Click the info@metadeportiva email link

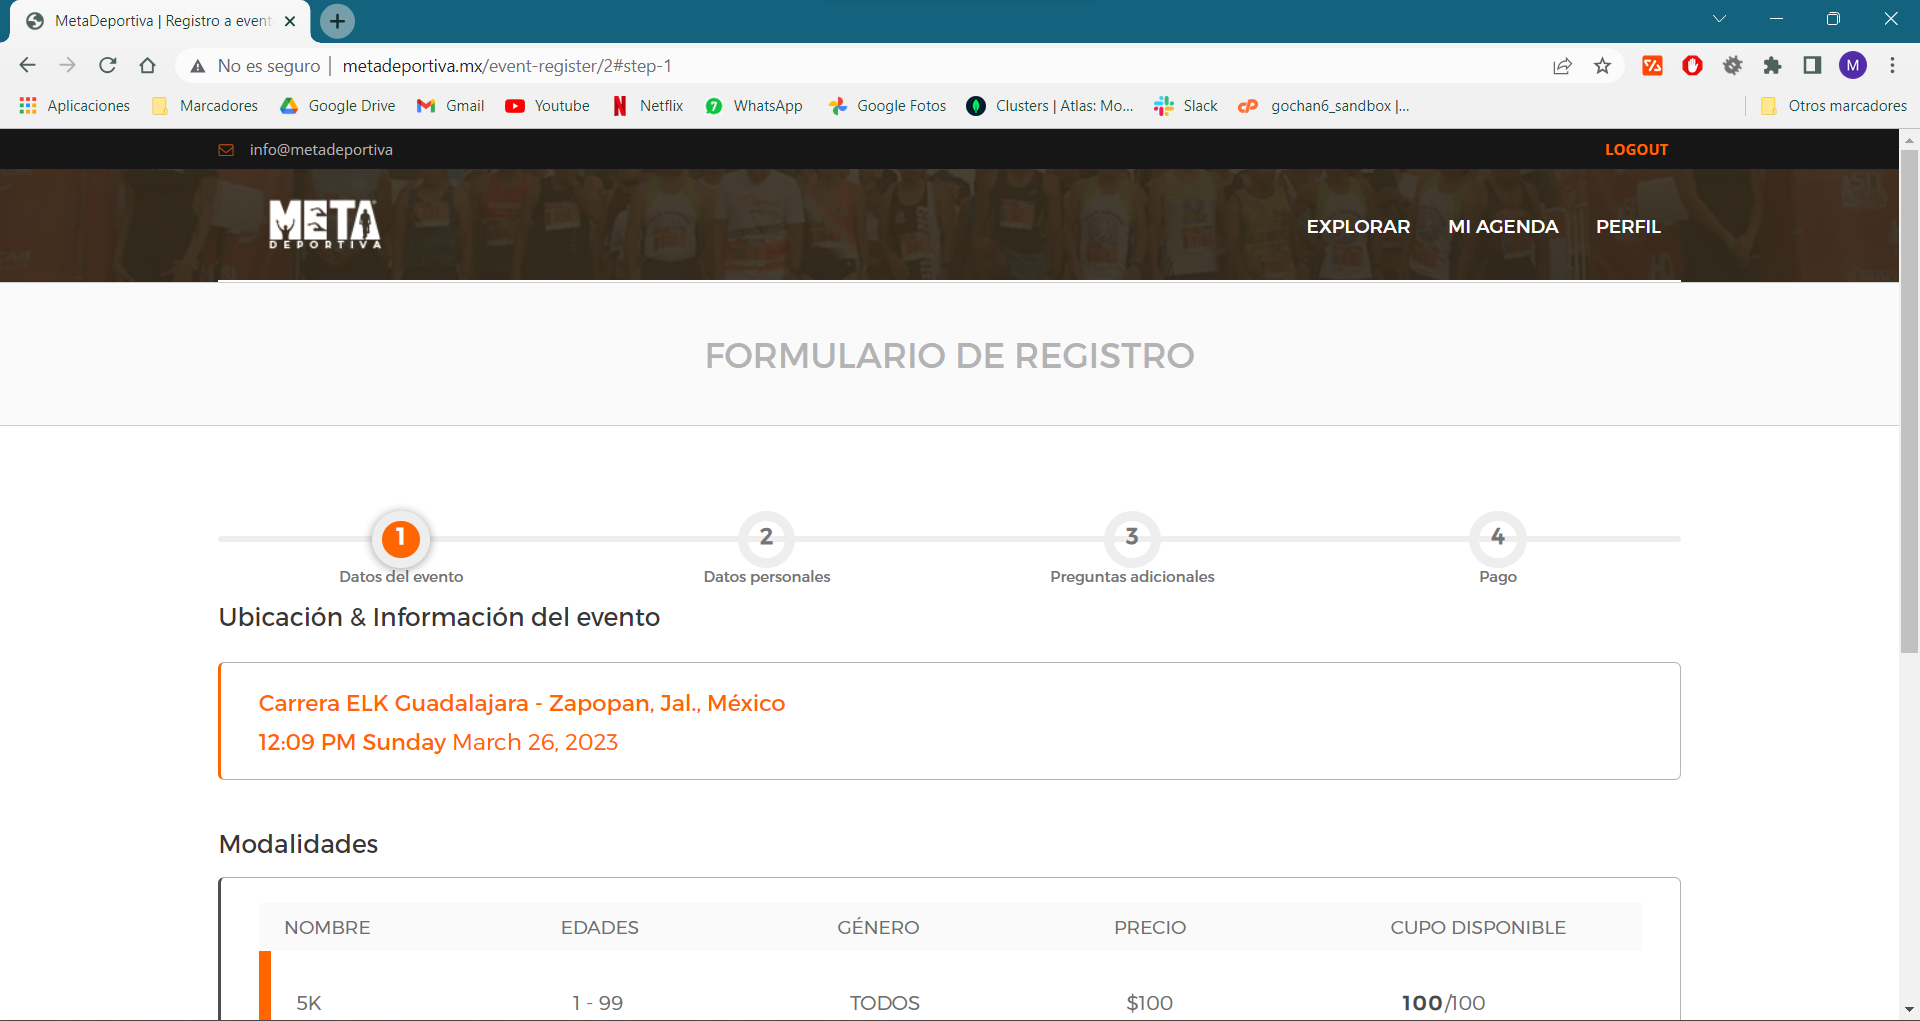click(x=321, y=150)
